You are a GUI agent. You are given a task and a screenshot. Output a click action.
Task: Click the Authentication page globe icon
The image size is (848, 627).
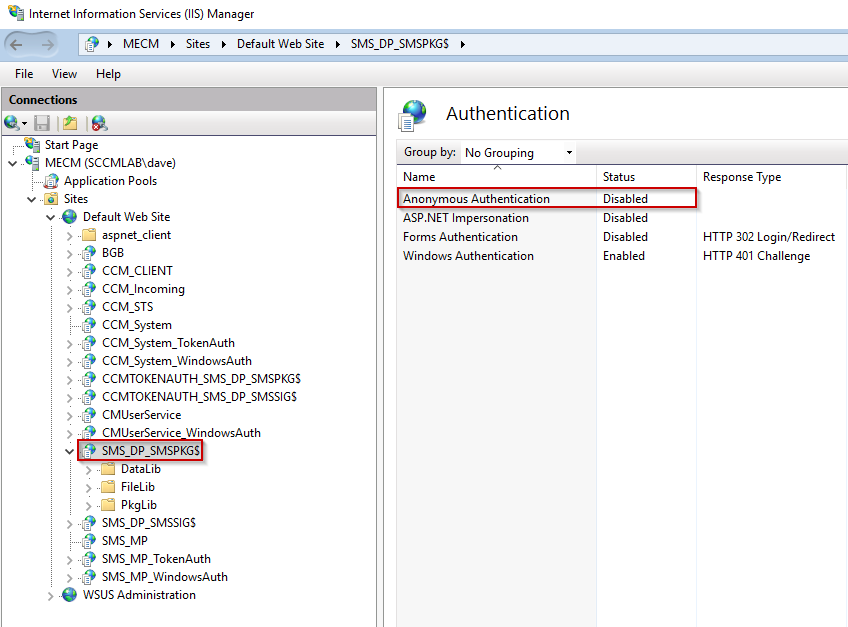[x=413, y=115]
